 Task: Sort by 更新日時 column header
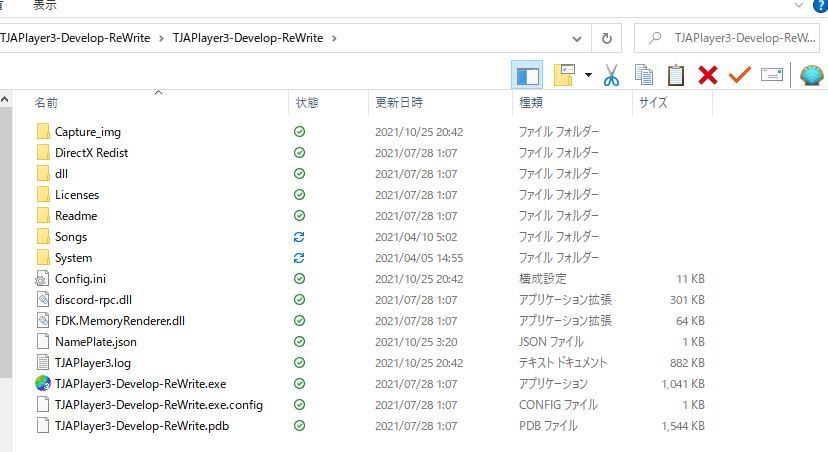(399, 102)
